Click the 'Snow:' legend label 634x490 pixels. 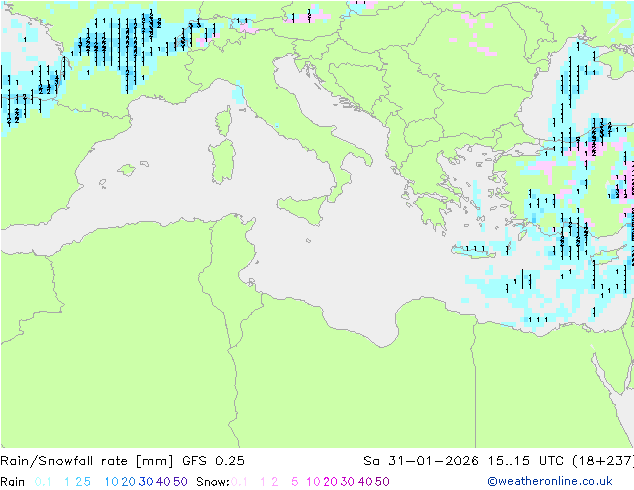click(213, 482)
